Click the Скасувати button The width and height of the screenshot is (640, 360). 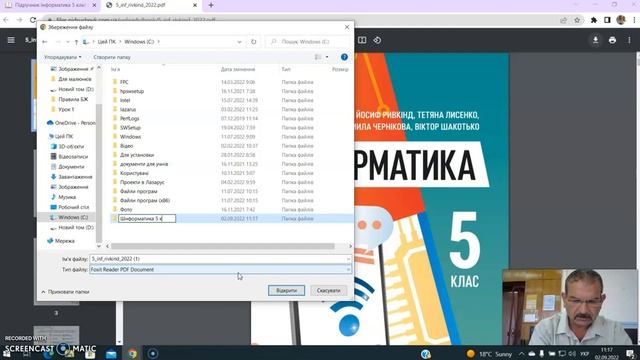click(x=329, y=291)
